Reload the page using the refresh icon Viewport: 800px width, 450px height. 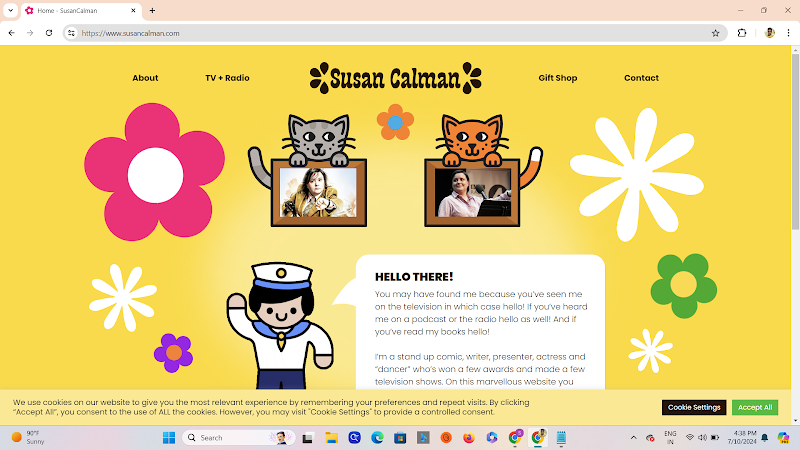(x=49, y=33)
